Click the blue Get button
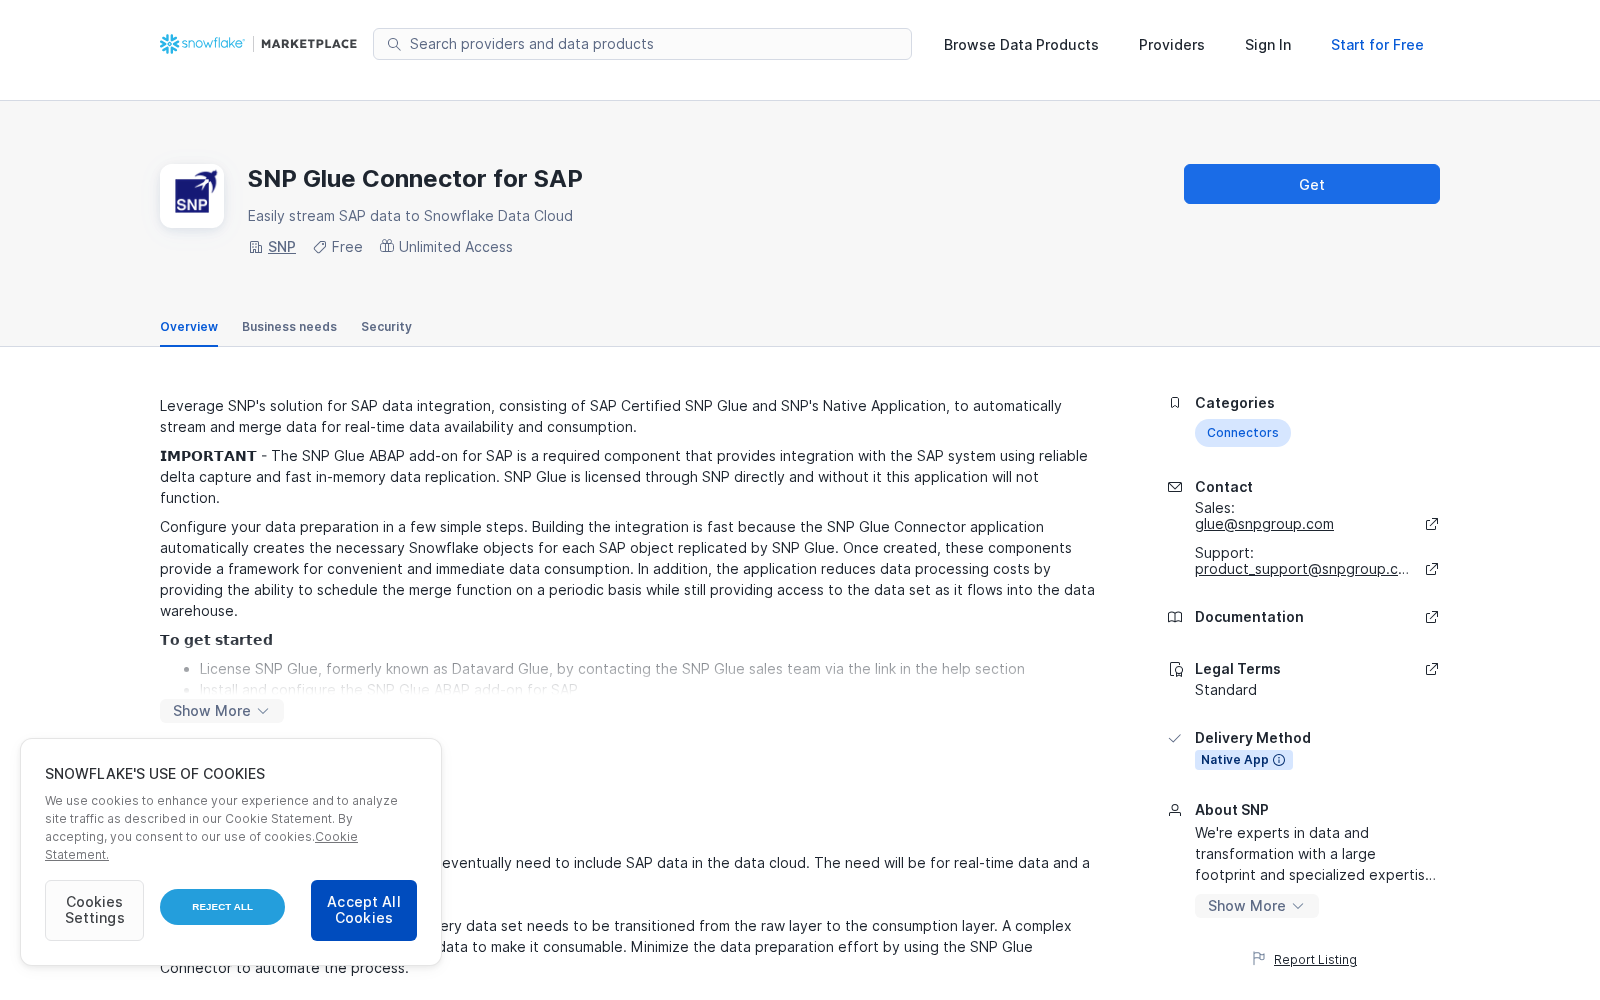 (1312, 184)
